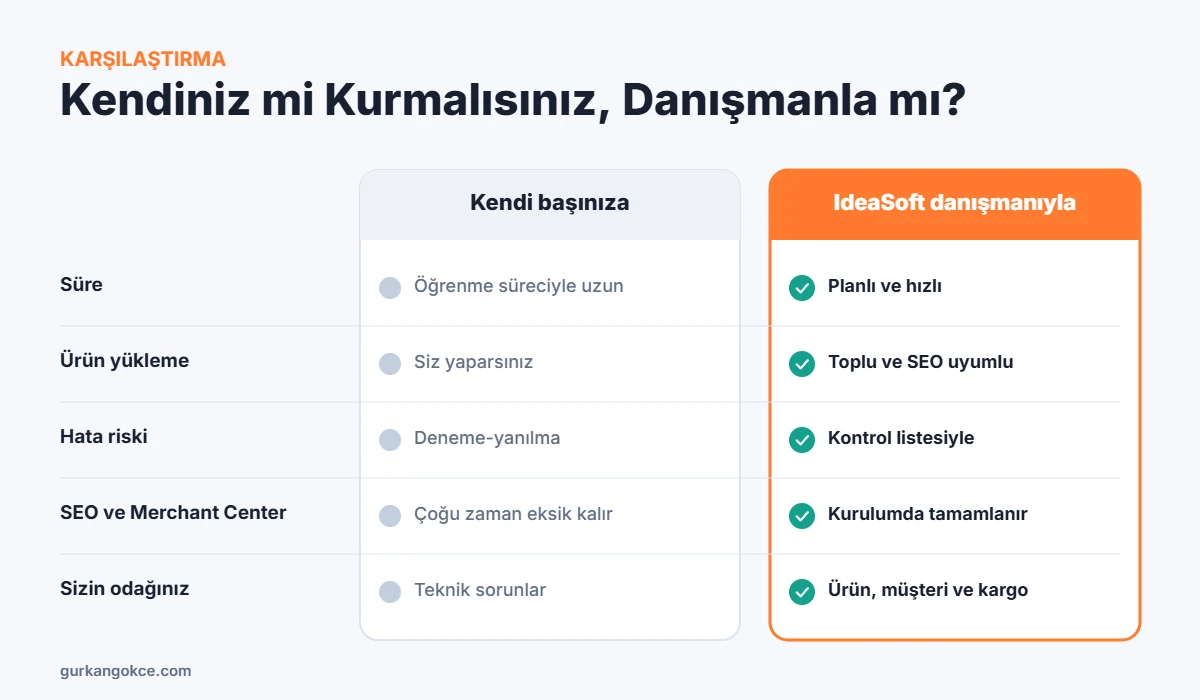Click the text Çoğu zaman eksik kalır
1200x700 pixels.
[513, 515]
